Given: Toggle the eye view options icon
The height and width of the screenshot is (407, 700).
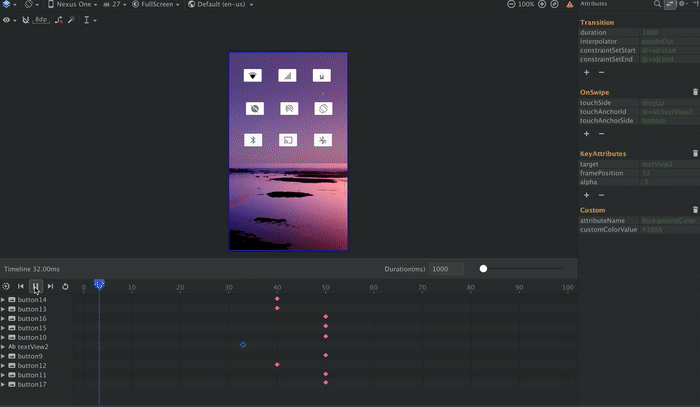Looking at the screenshot, I should click(x=9, y=20).
